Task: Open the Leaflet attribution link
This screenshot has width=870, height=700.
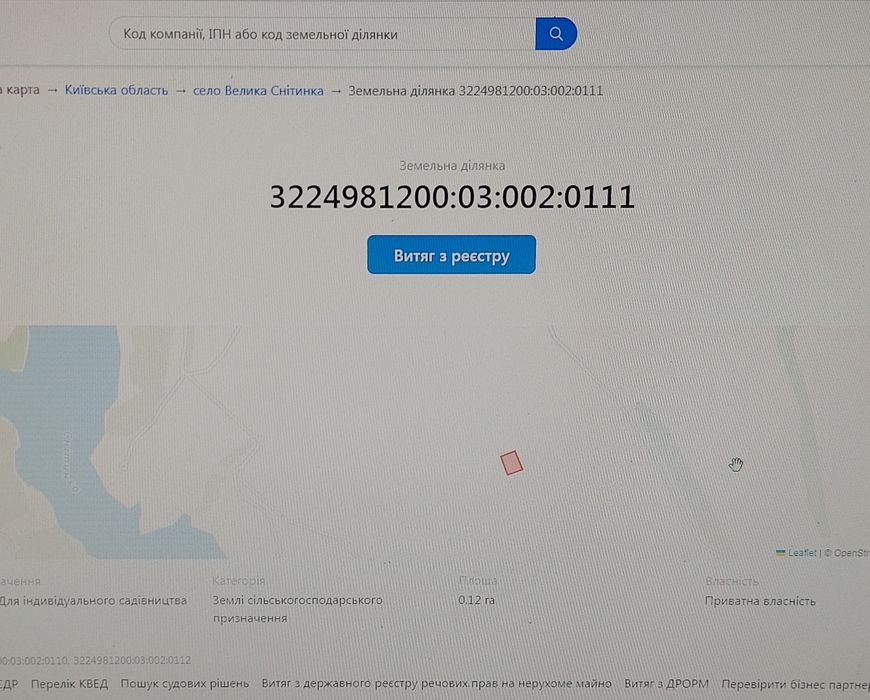Action: coord(802,552)
